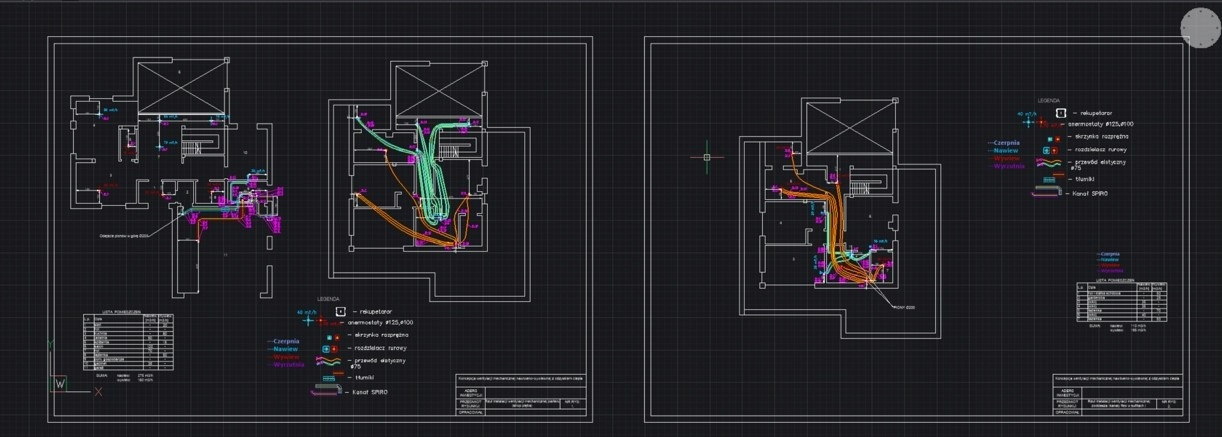
Task: Click the rekuperator symbol in the left sheet legend
Action: pos(341,311)
